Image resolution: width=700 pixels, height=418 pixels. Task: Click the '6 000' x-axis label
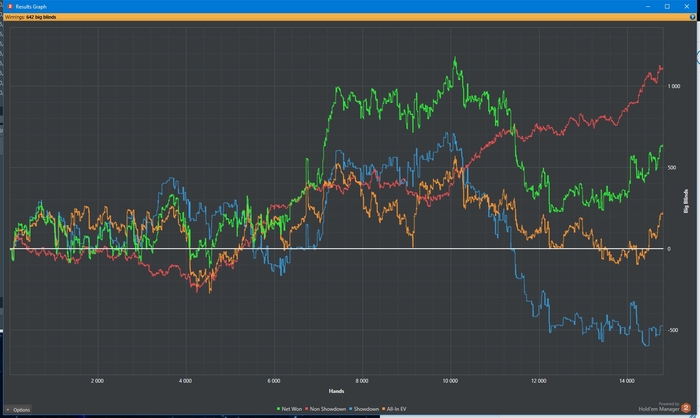274,381
